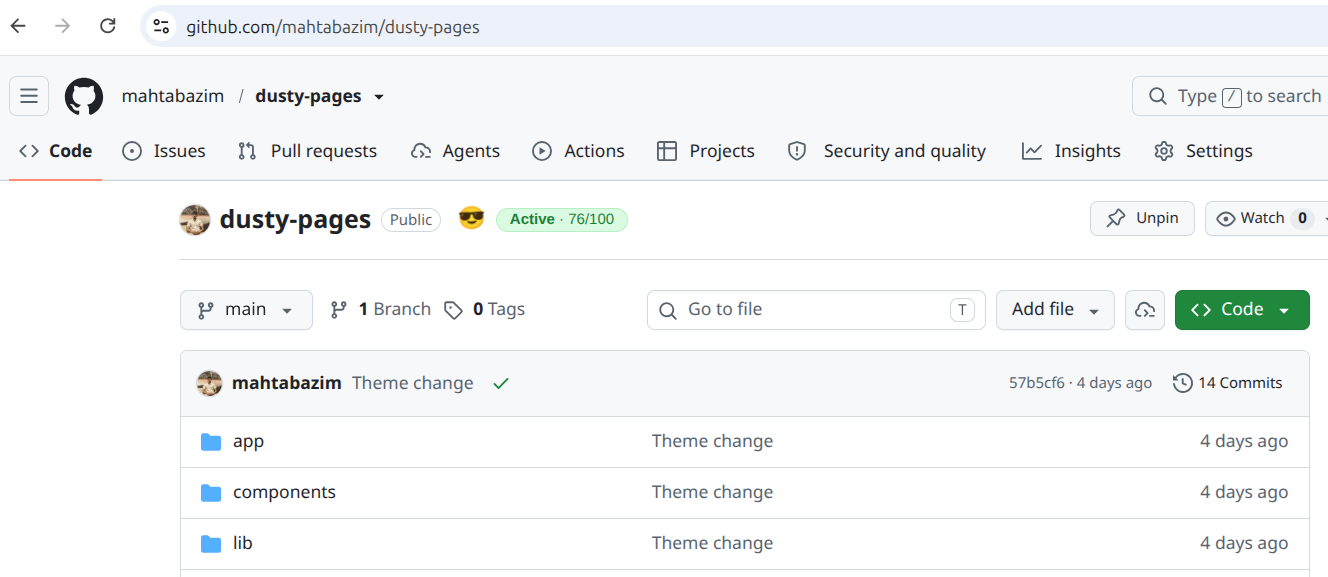1328x577 pixels.
Task: Open mahtabazim author link in commit bar
Action: click(287, 383)
